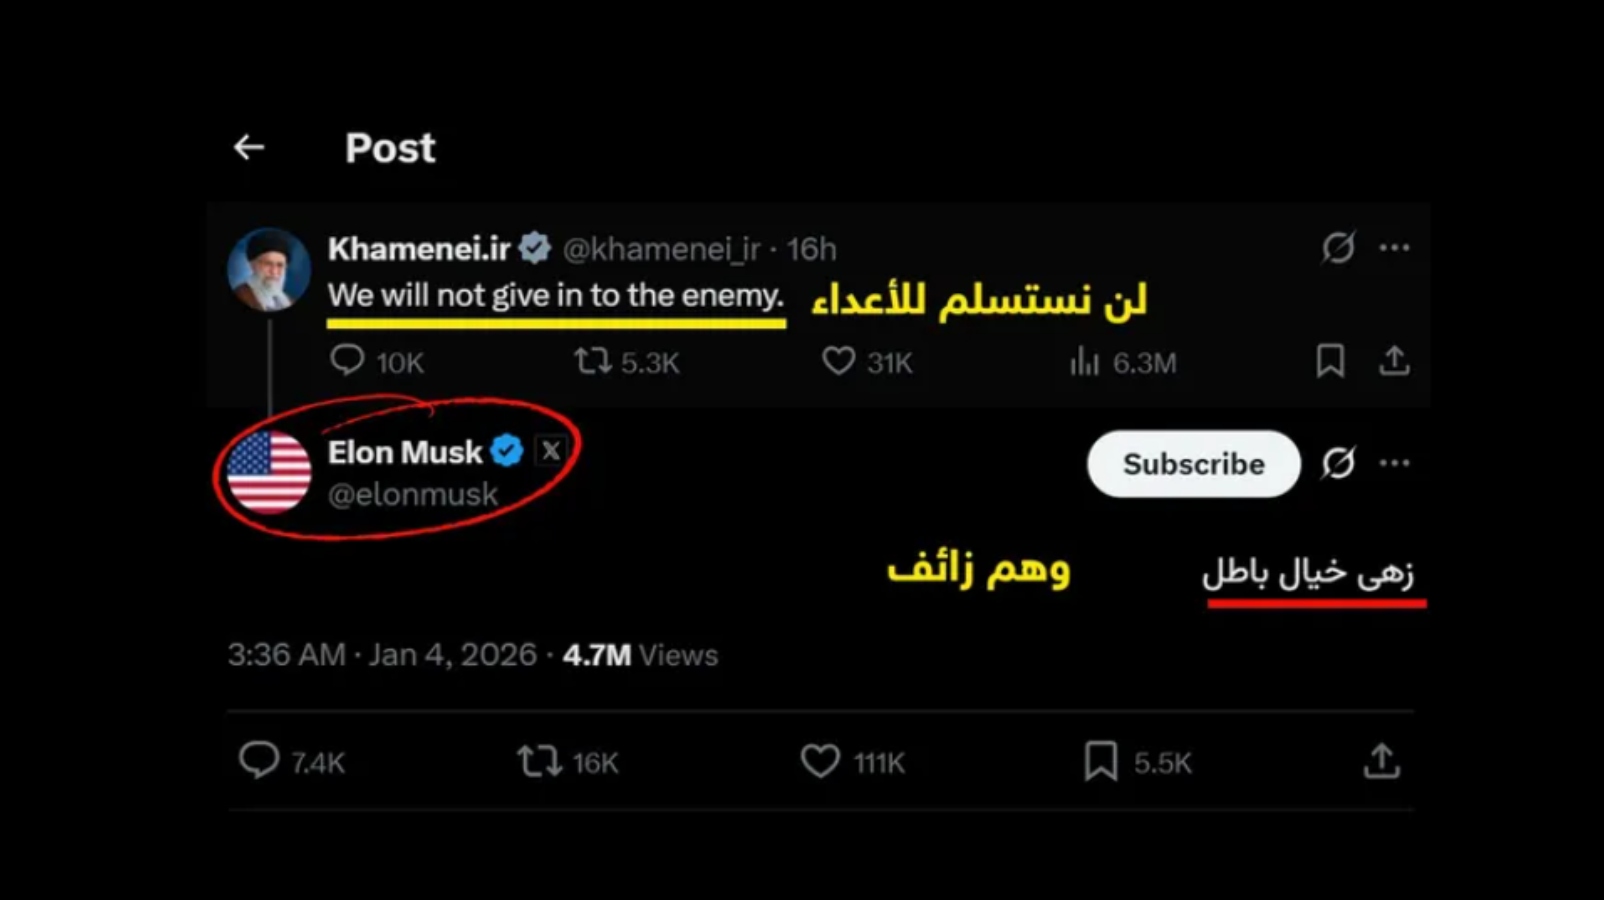
Task: Repost the Khamenei.ir post
Action: [593, 360]
